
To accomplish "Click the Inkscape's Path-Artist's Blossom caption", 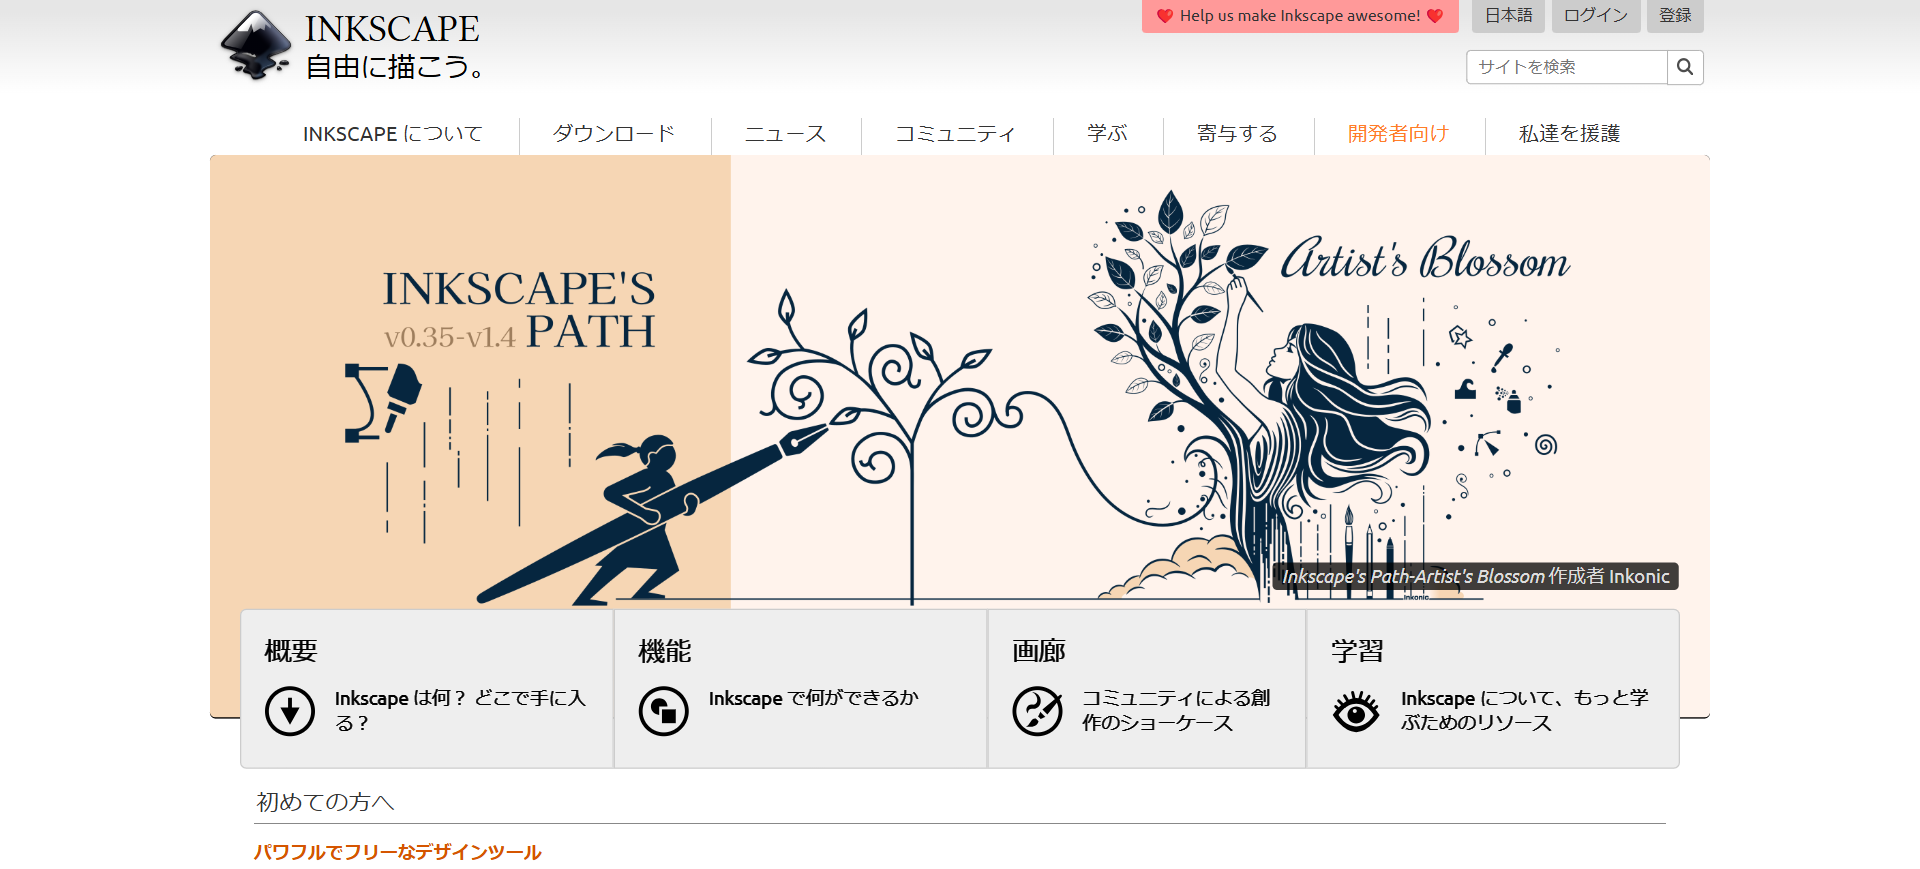I will [1476, 576].
